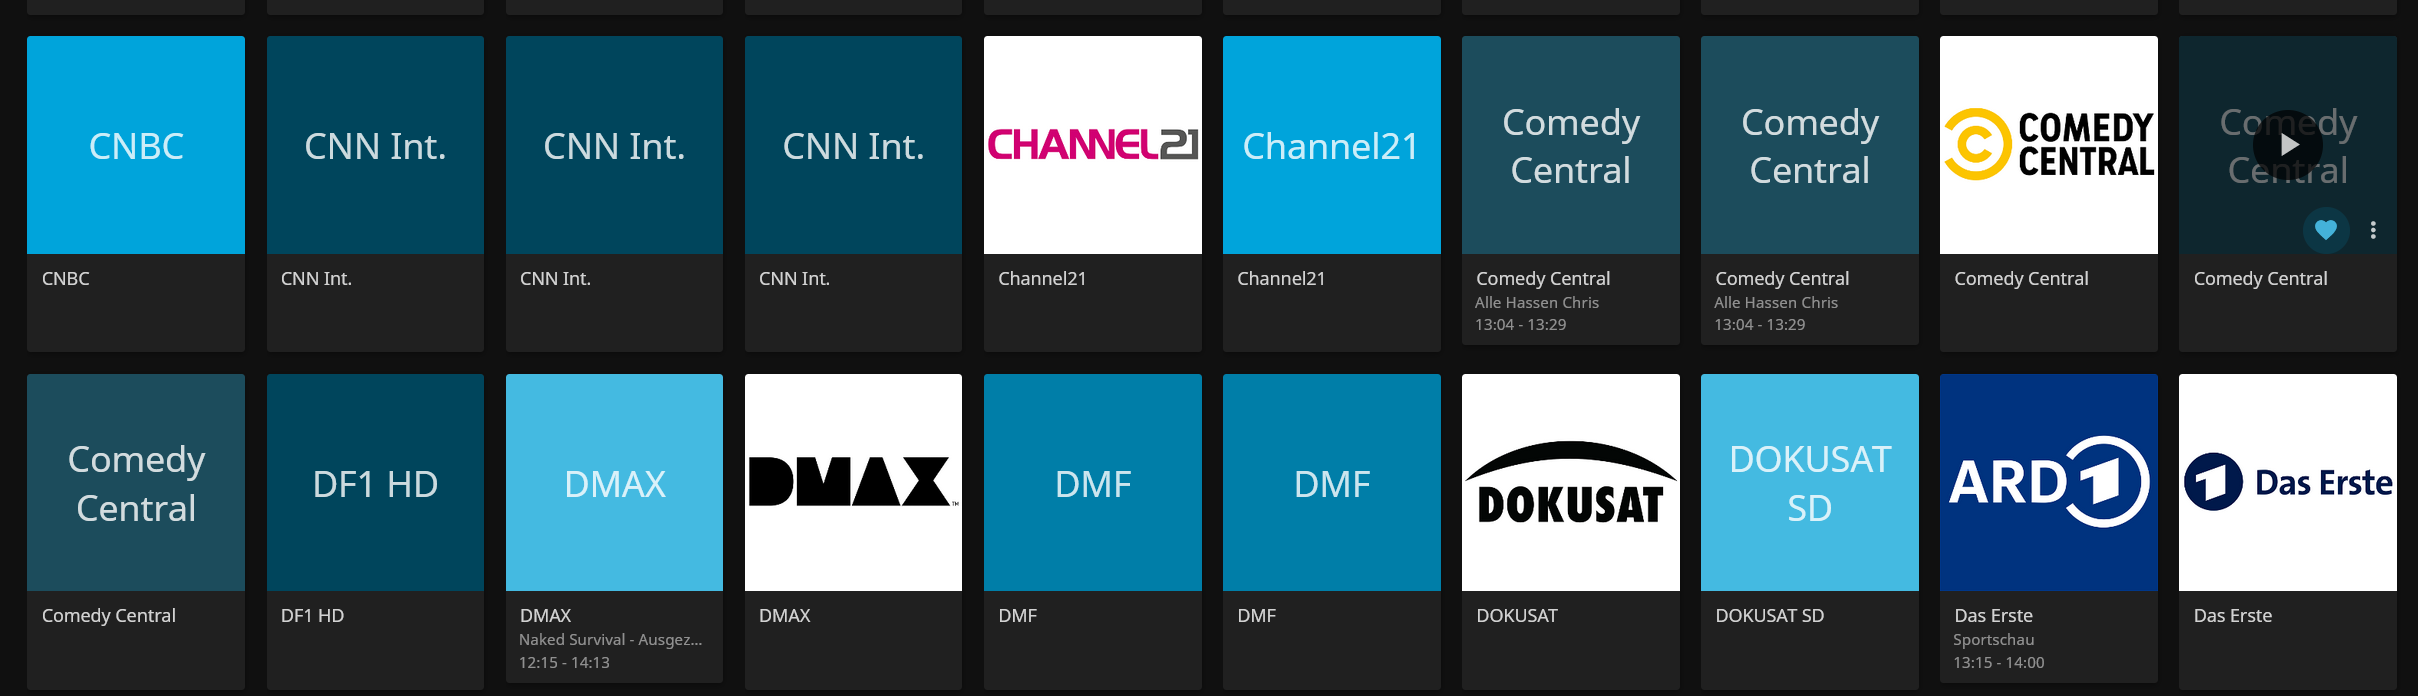Open the black DMAX logo thumbnail
The height and width of the screenshot is (696, 2418).
click(853, 482)
